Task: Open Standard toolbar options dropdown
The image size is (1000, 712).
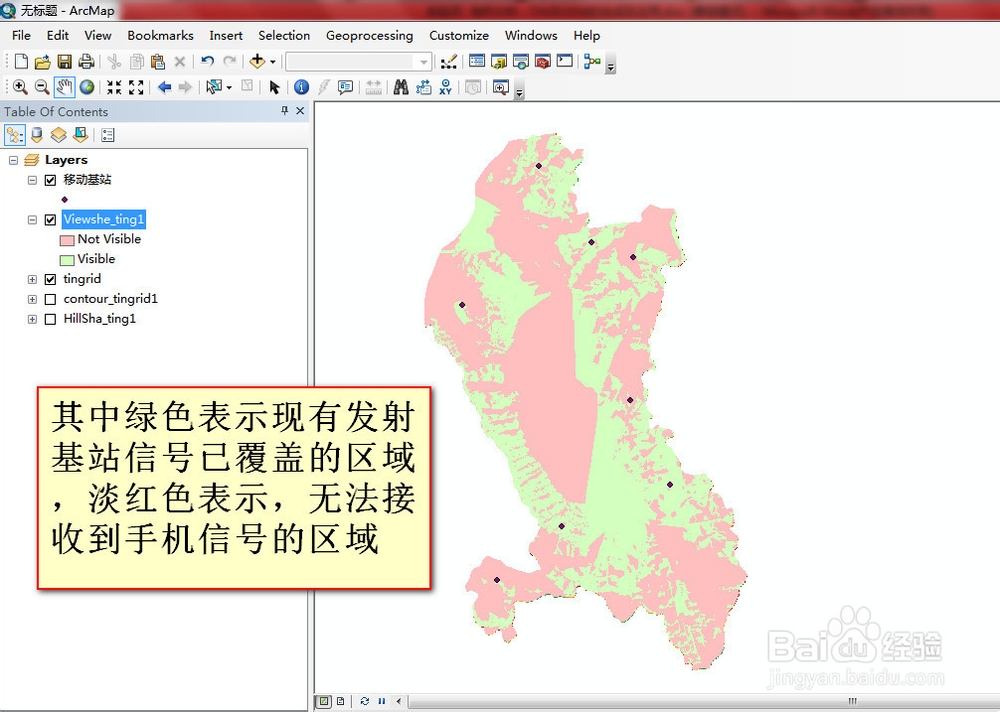Action: (x=610, y=66)
